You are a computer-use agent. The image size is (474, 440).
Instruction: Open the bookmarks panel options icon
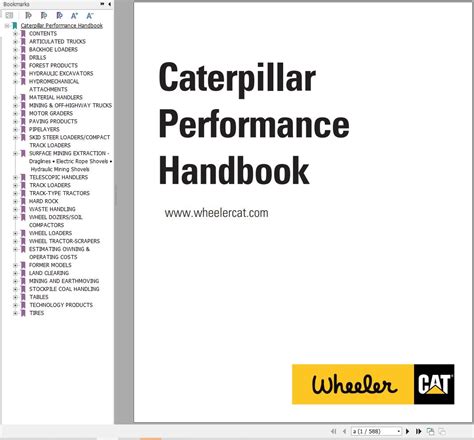click(x=9, y=15)
